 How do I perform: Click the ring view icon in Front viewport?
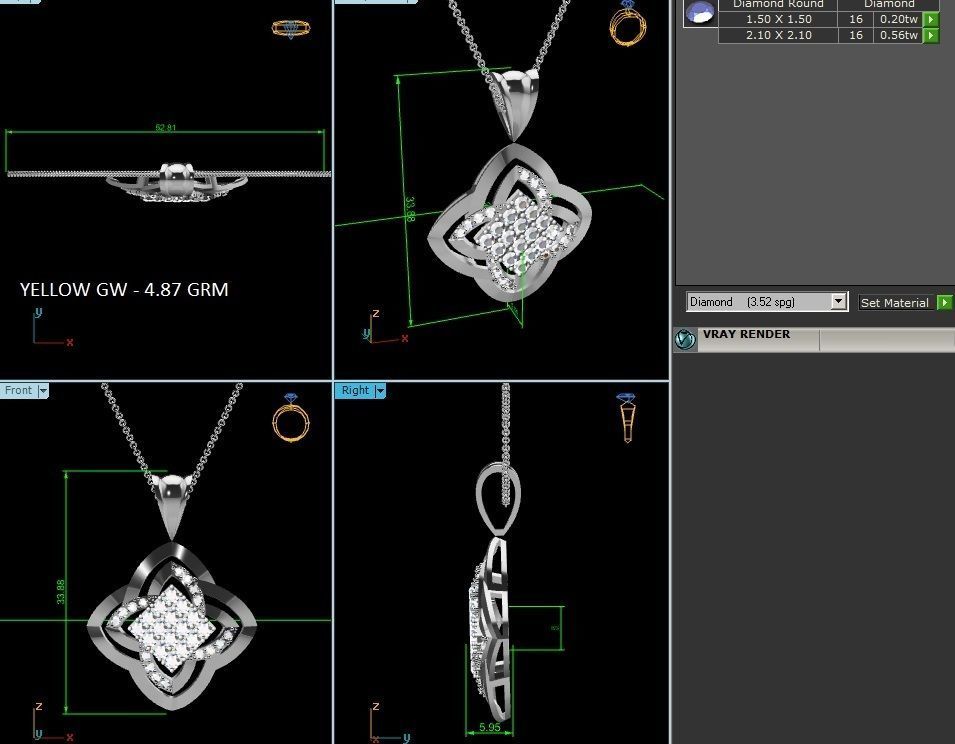[x=291, y=417]
